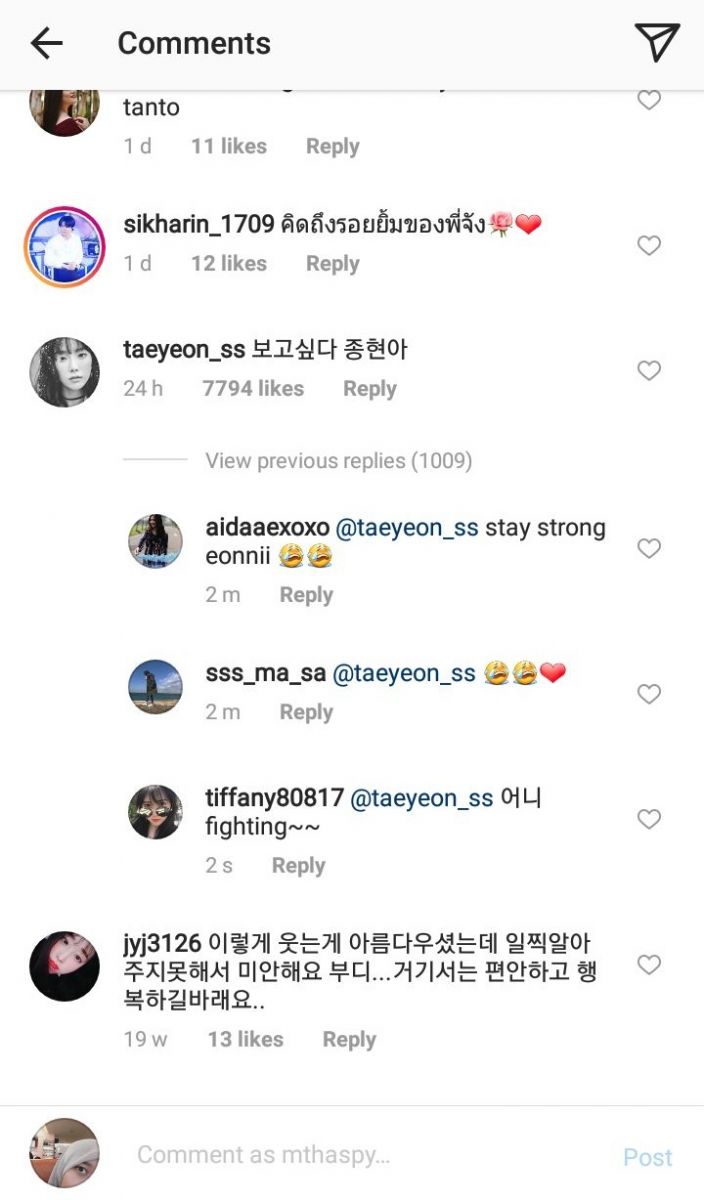This screenshot has width=704, height=1200.
Task: Heart the aidaaexoxo reply
Action: [649, 548]
